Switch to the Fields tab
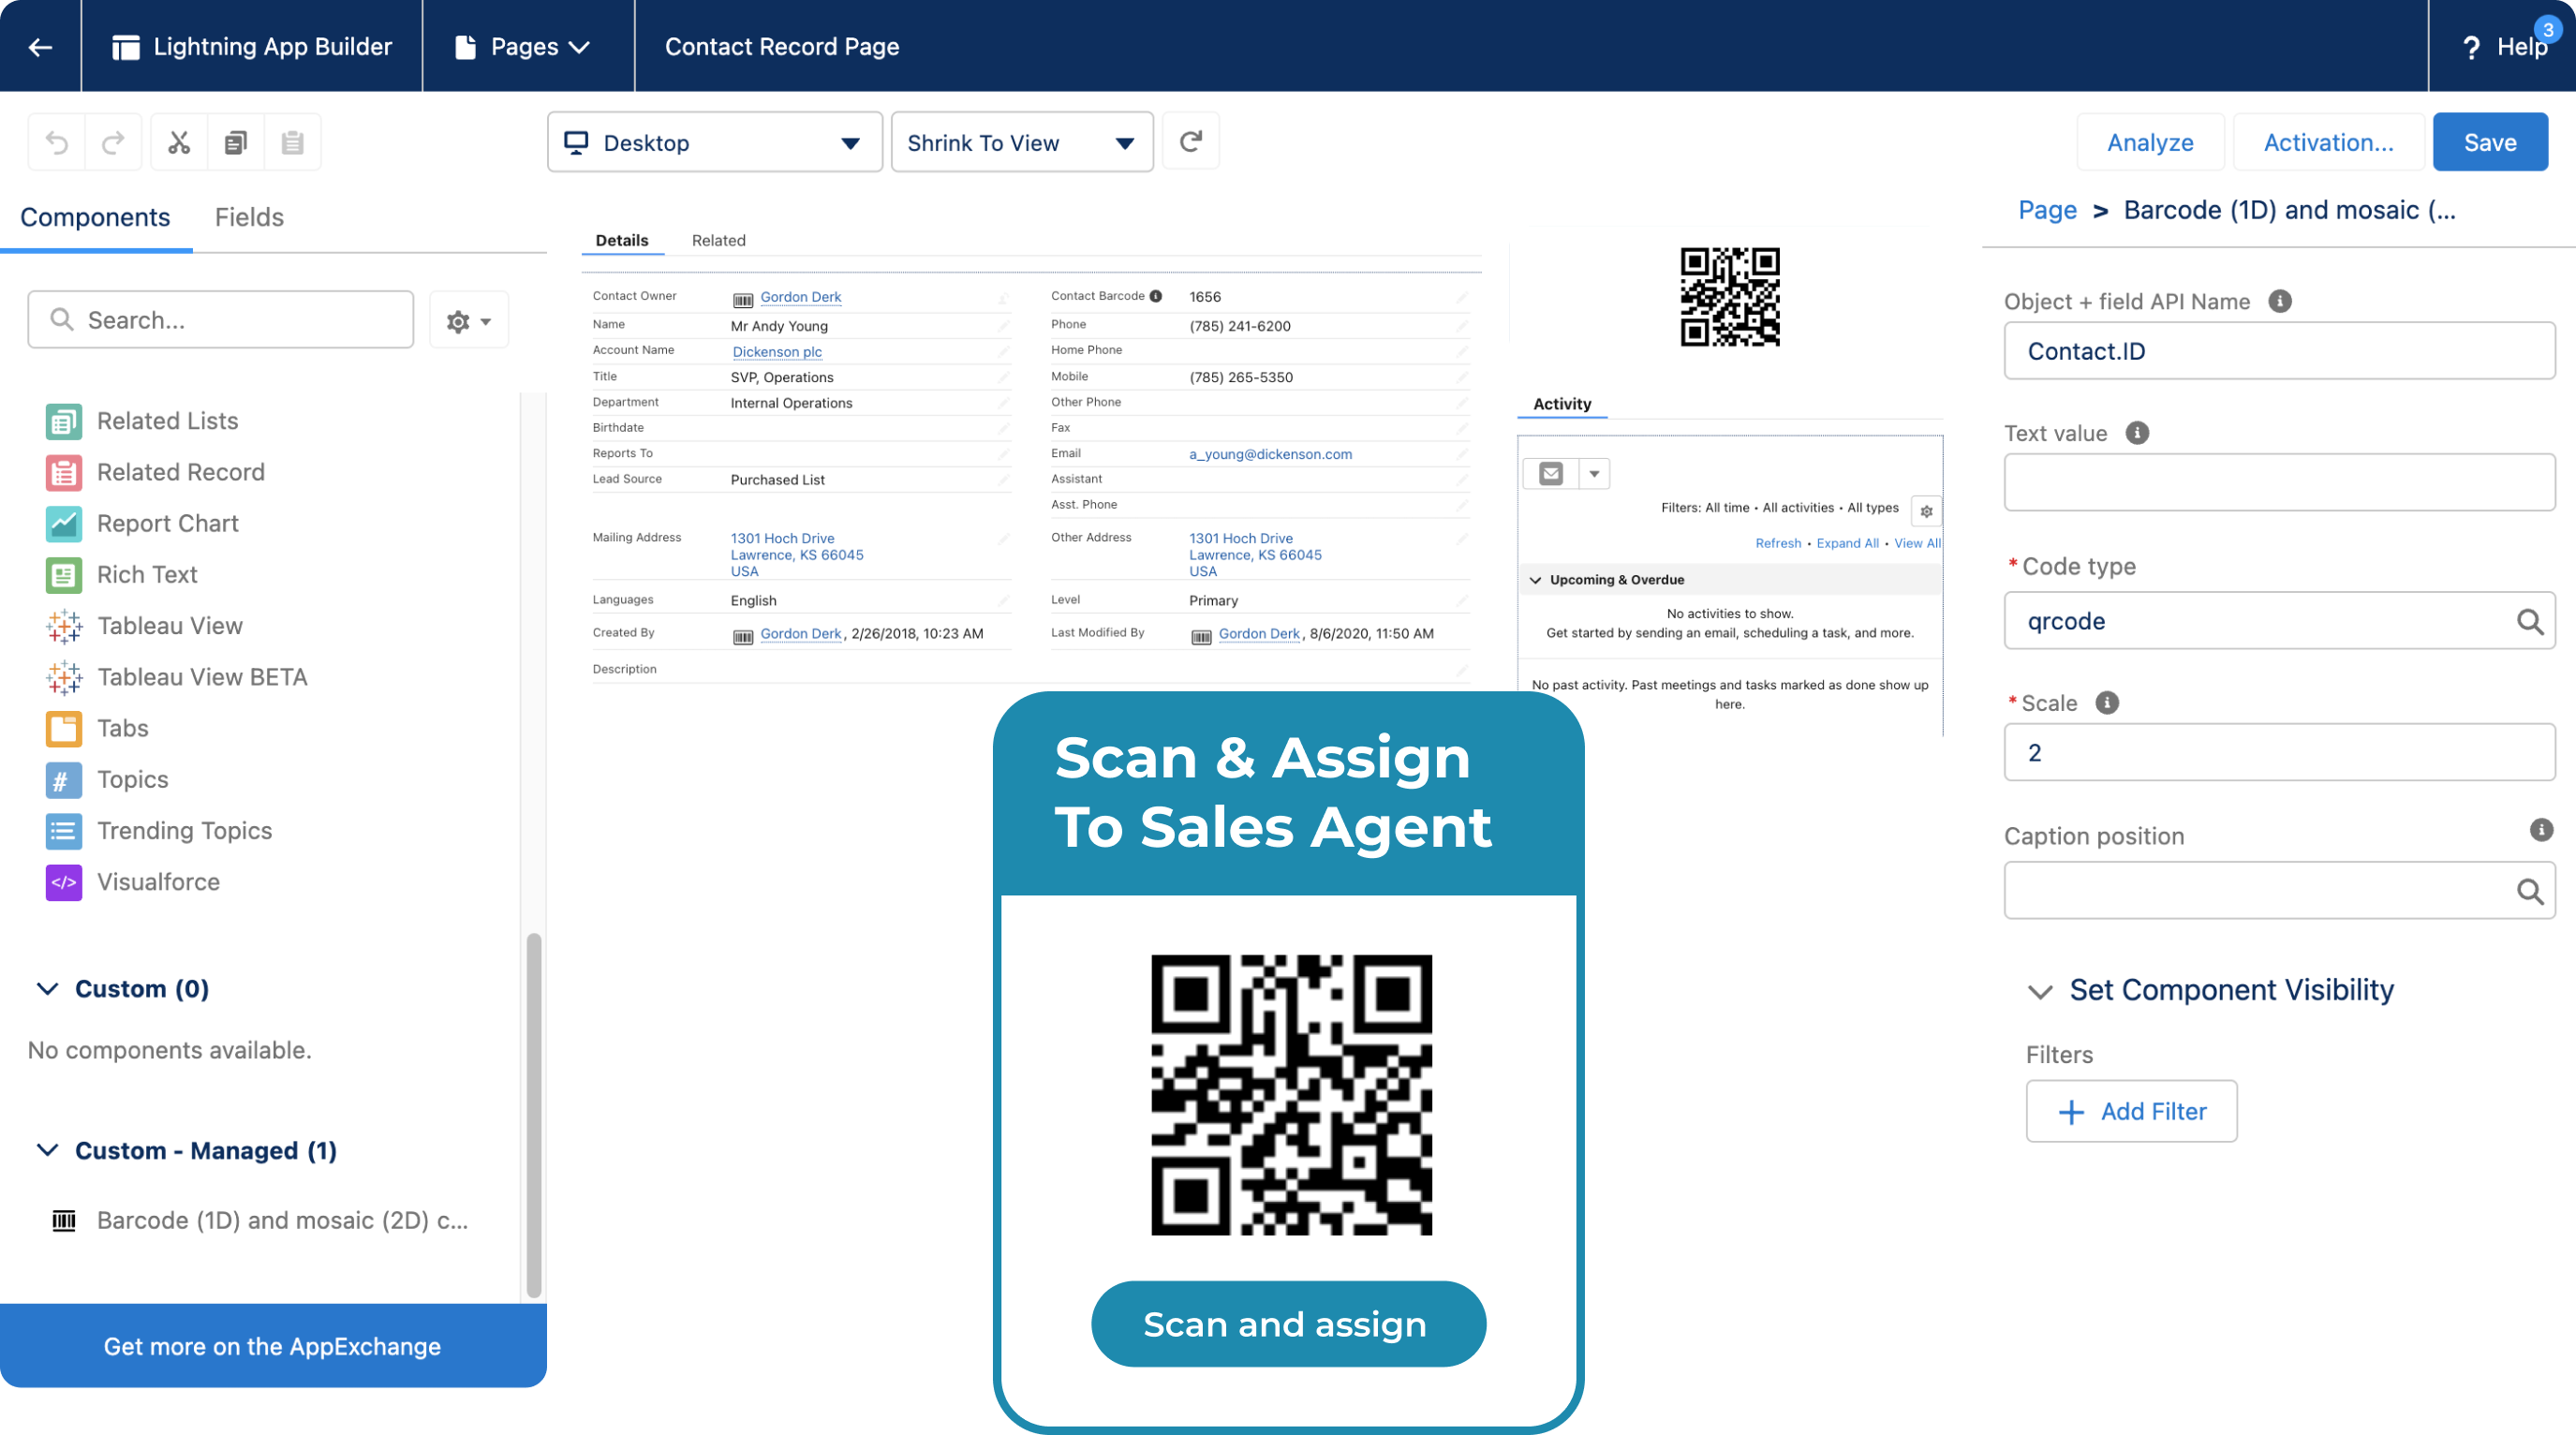The height and width of the screenshot is (1435, 2576). coord(248,217)
